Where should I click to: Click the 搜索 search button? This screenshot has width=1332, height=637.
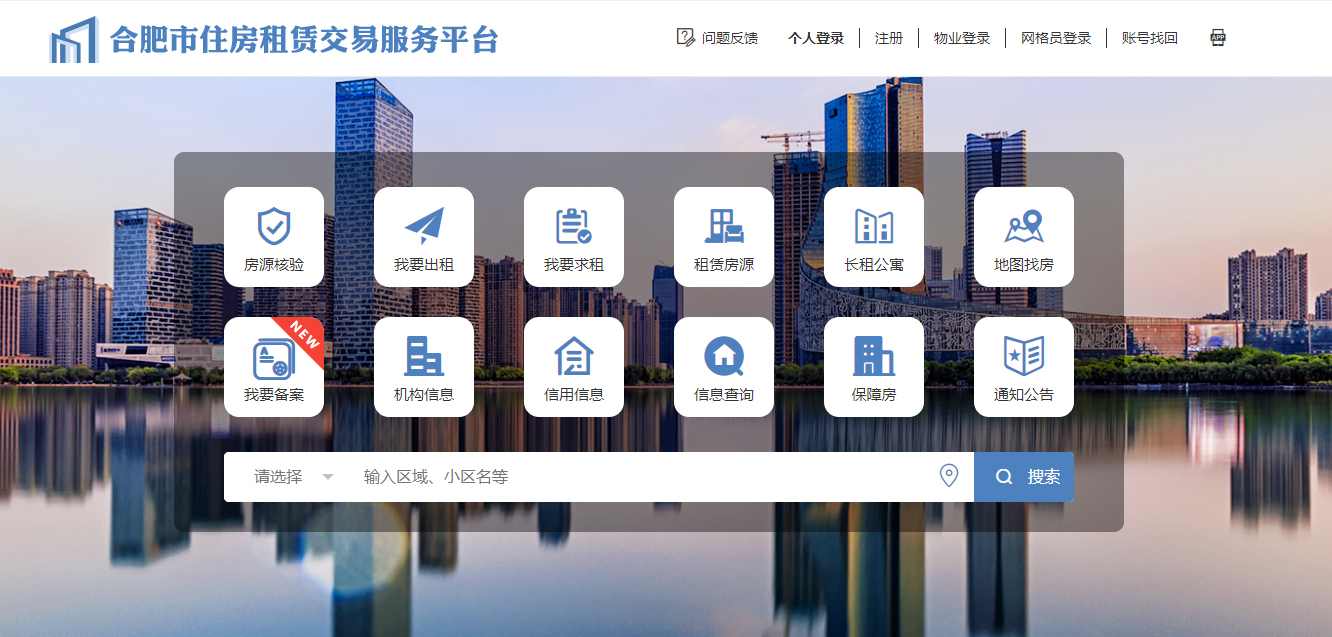1030,477
